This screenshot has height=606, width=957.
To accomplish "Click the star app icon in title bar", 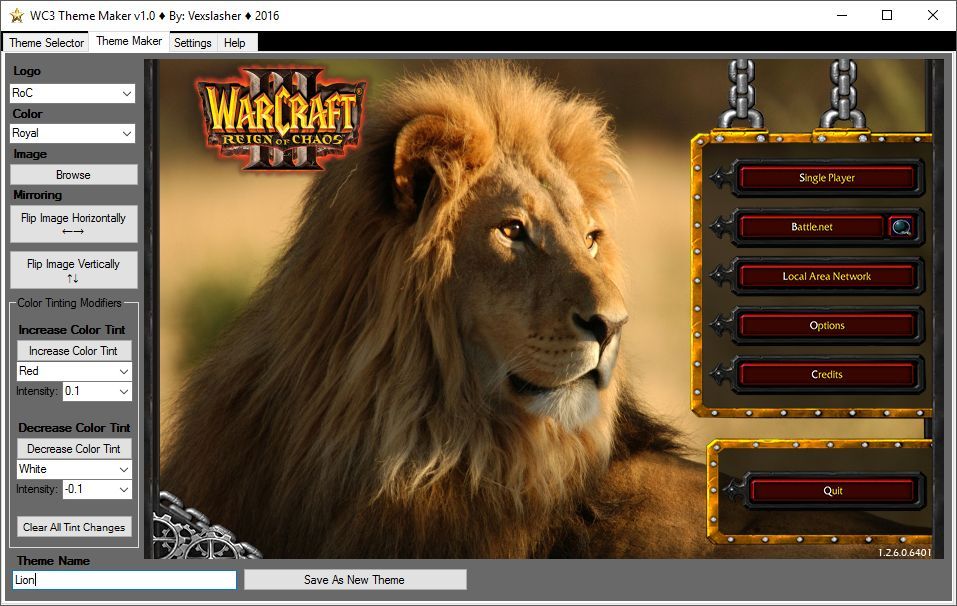I will pos(16,15).
